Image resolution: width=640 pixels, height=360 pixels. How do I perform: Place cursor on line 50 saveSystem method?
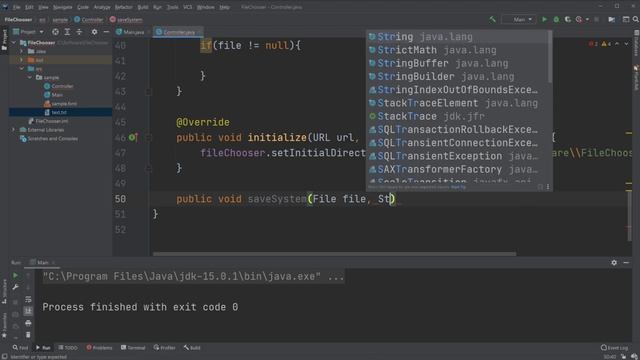(277, 199)
